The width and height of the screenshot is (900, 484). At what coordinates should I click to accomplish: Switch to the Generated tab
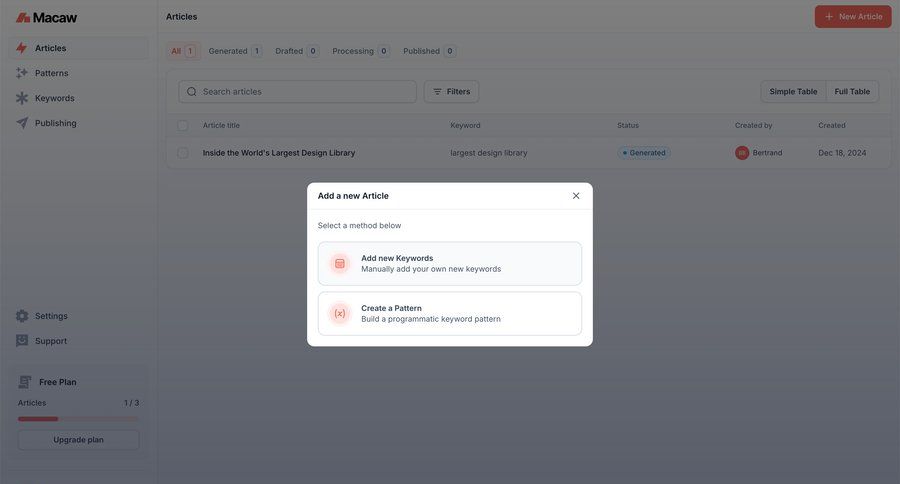pyautogui.click(x=235, y=51)
